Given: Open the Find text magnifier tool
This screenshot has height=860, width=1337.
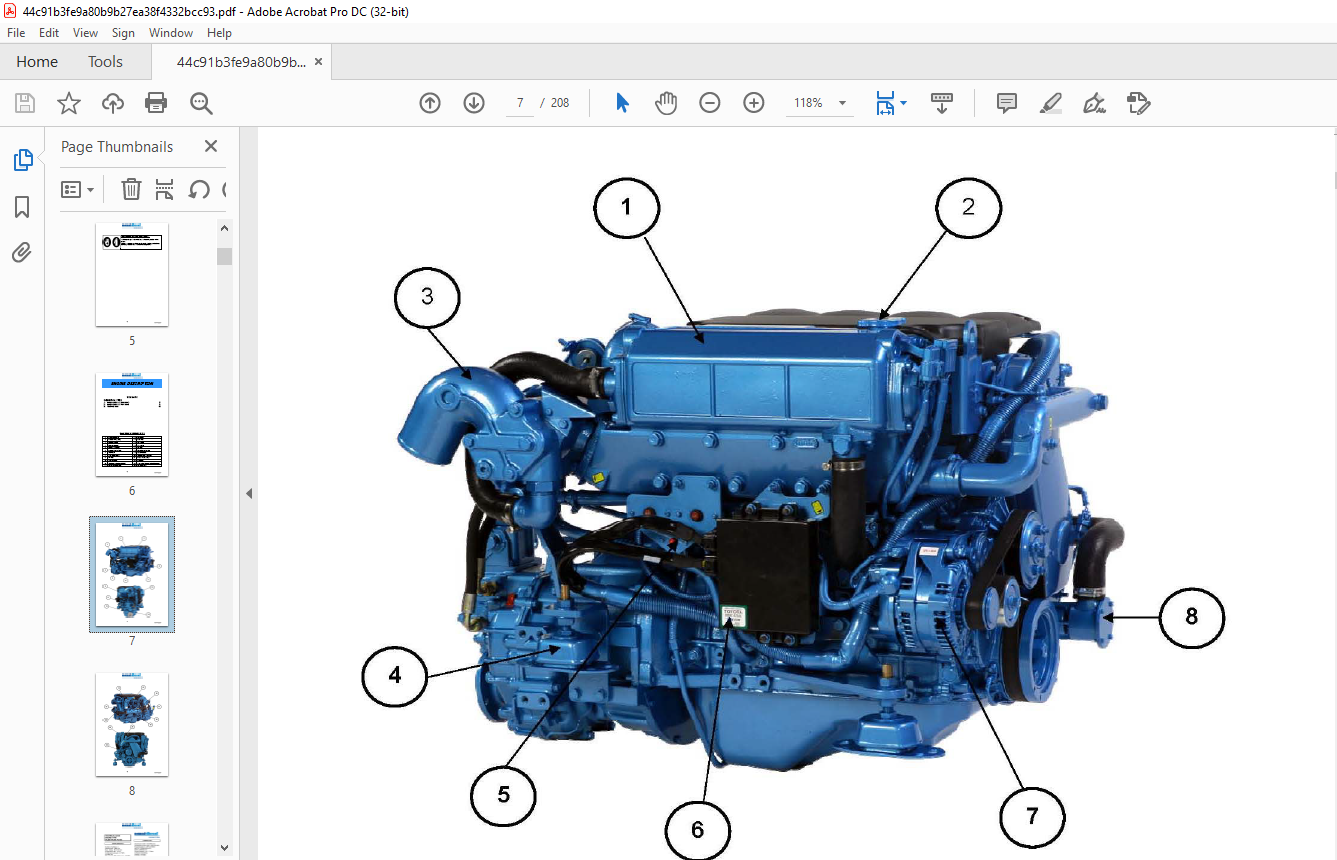Looking at the screenshot, I should point(201,103).
